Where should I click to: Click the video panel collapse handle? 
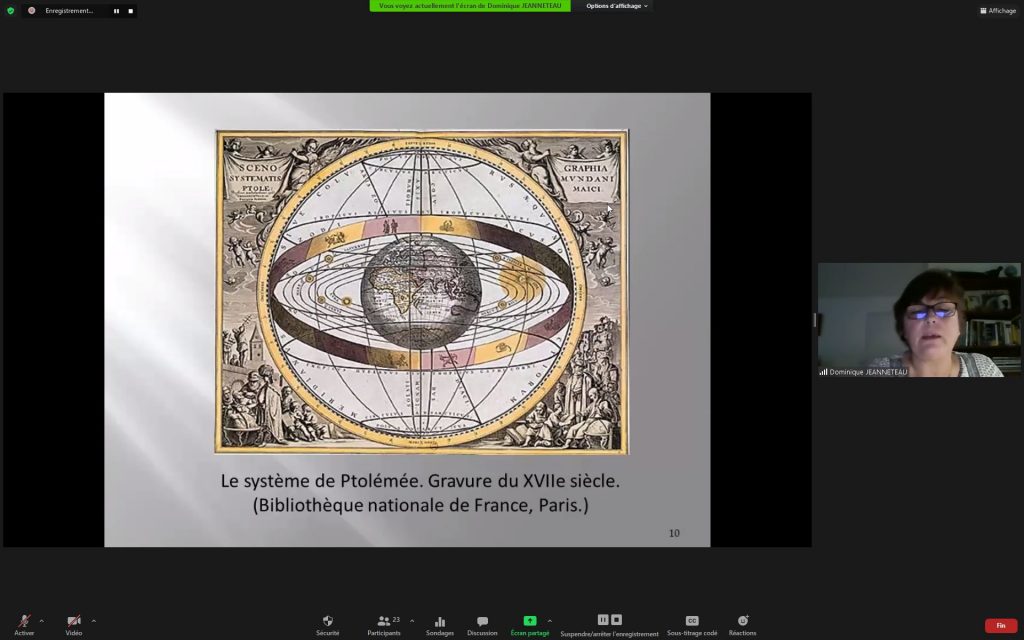tap(814, 320)
